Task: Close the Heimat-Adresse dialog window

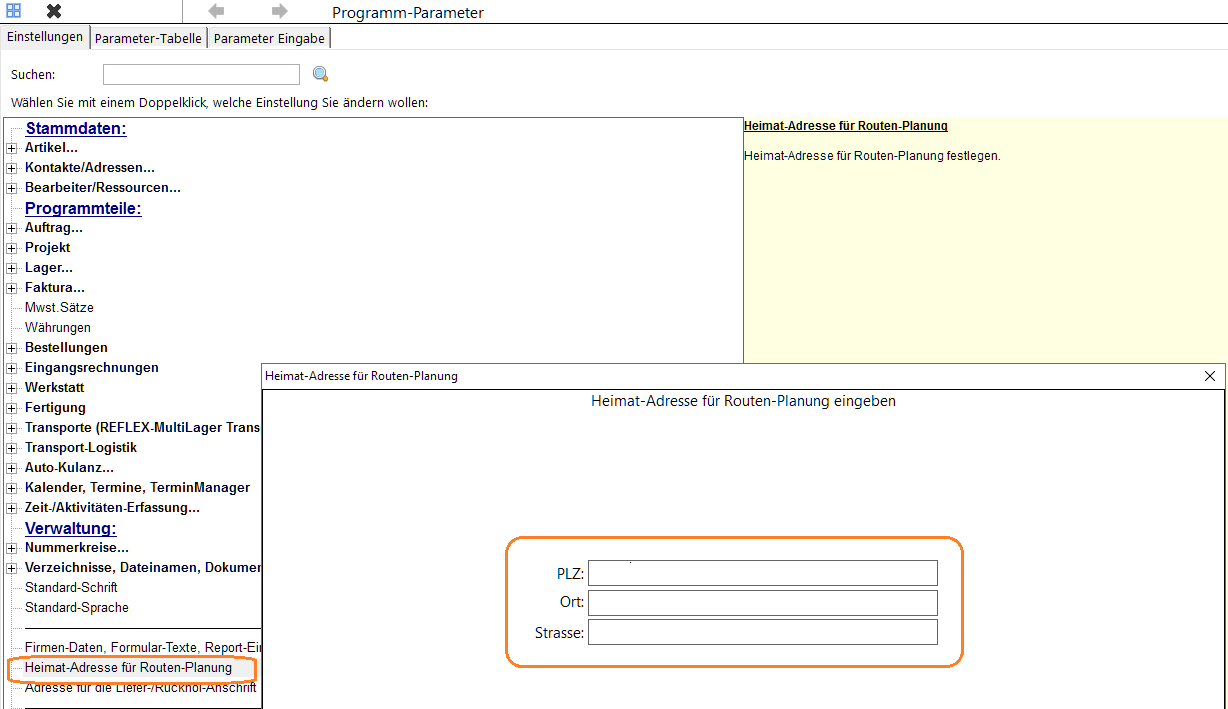Action: coord(1210,376)
